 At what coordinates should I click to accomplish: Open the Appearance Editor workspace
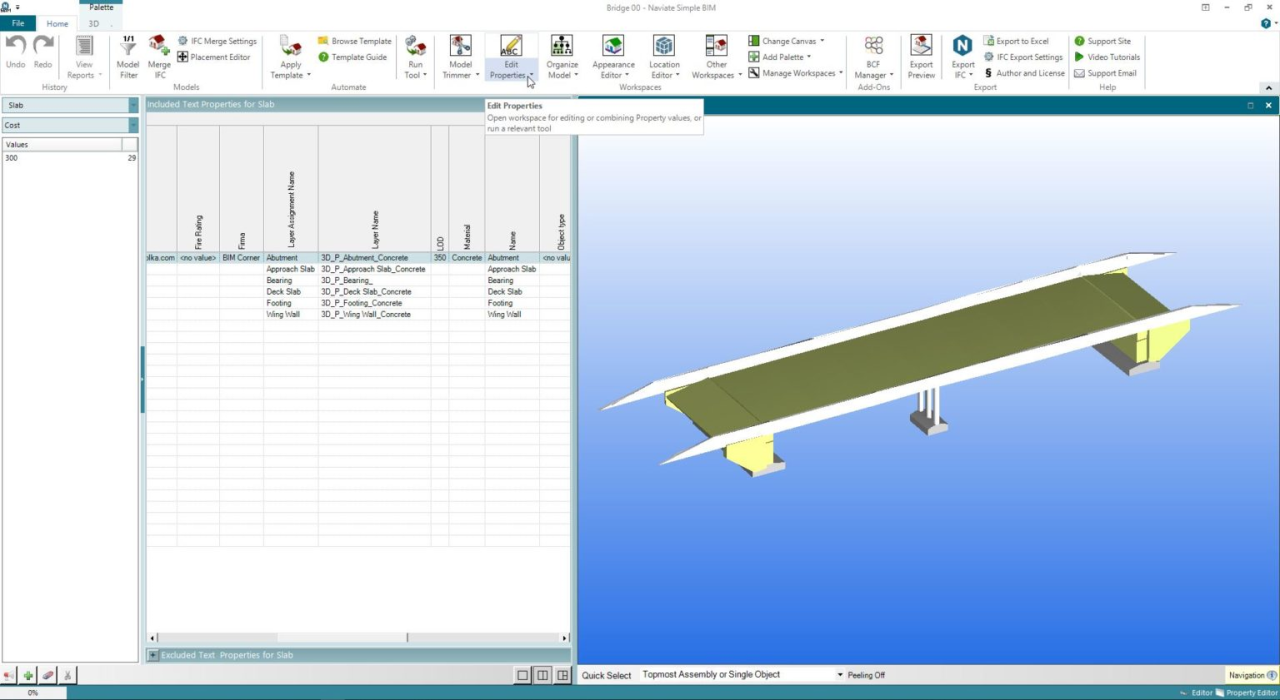pos(613,55)
